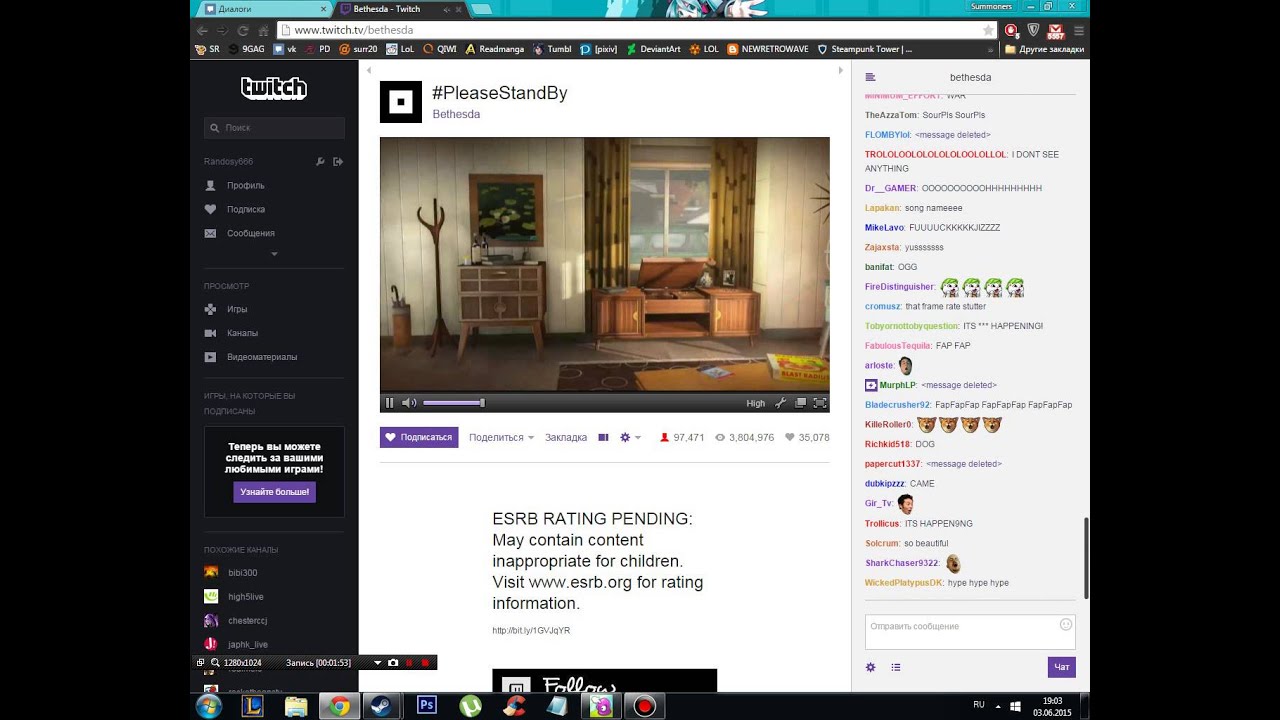1280x720 pixels.
Task: Mute the stream volume speaker icon
Action: coord(408,403)
